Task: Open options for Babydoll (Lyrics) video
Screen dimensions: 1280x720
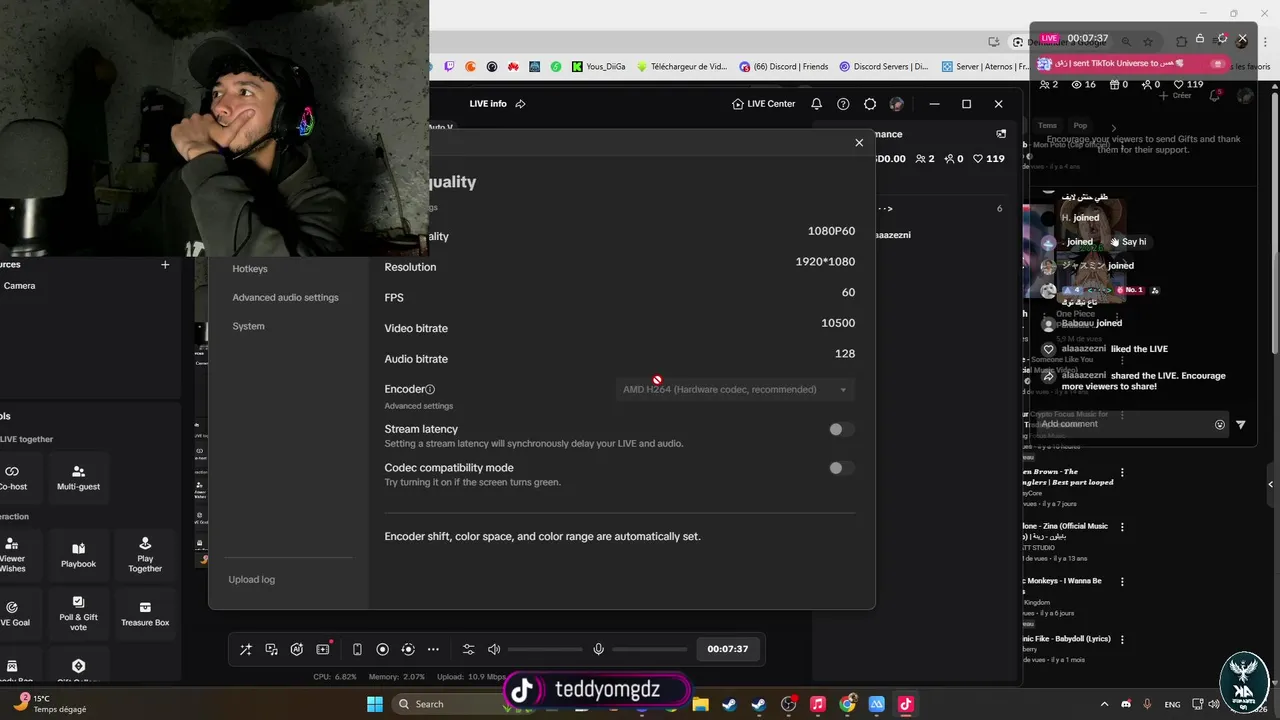Action: (x=1122, y=639)
